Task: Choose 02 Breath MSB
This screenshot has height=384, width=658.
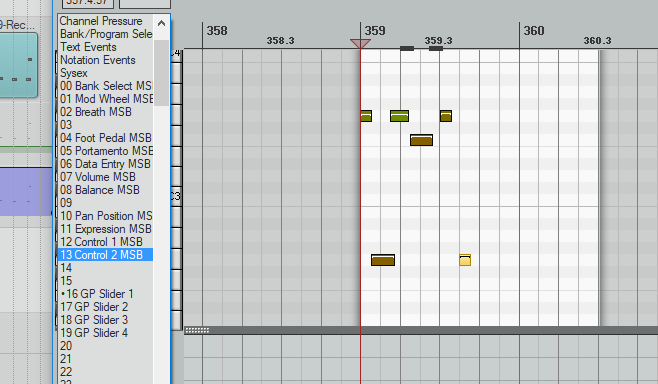Action: pyautogui.click(x=105, y=112)
